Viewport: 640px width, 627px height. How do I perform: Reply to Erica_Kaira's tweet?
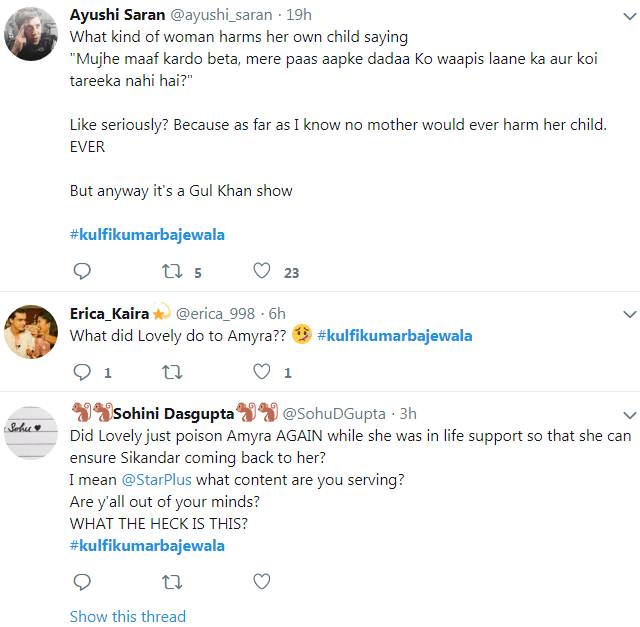(x=83, y=372)
